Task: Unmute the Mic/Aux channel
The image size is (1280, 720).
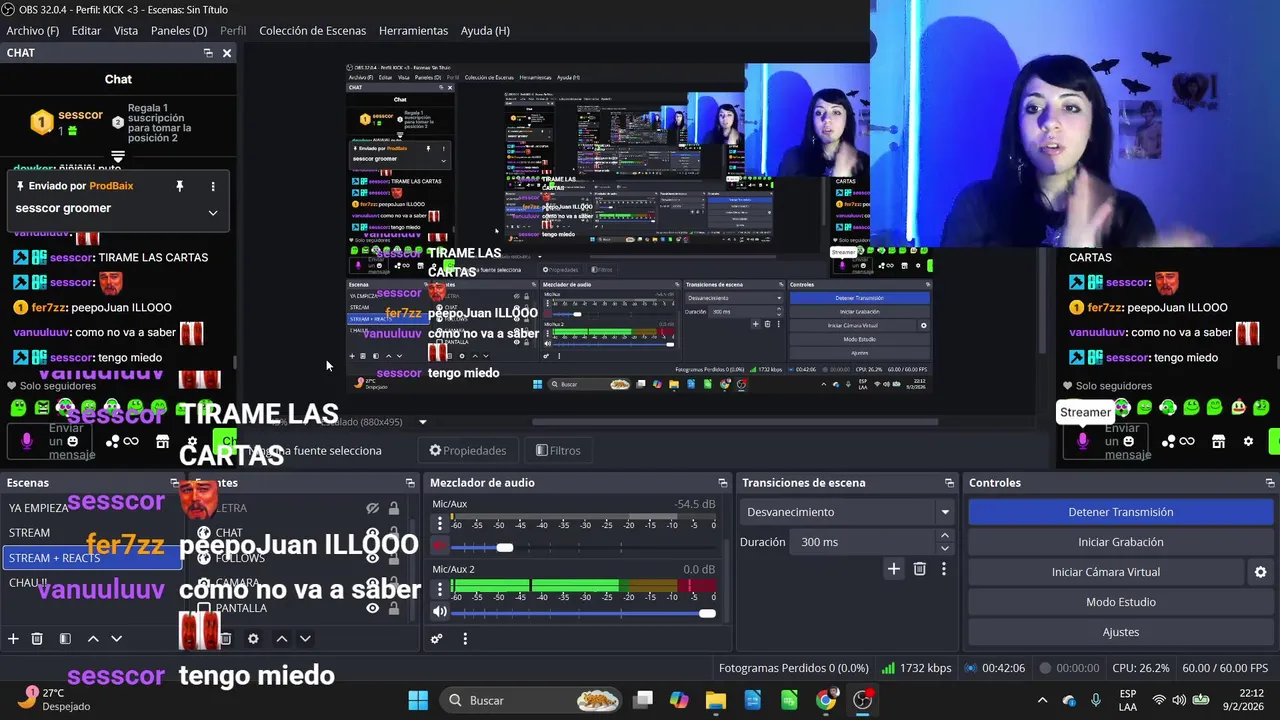Action: point(439,546)
